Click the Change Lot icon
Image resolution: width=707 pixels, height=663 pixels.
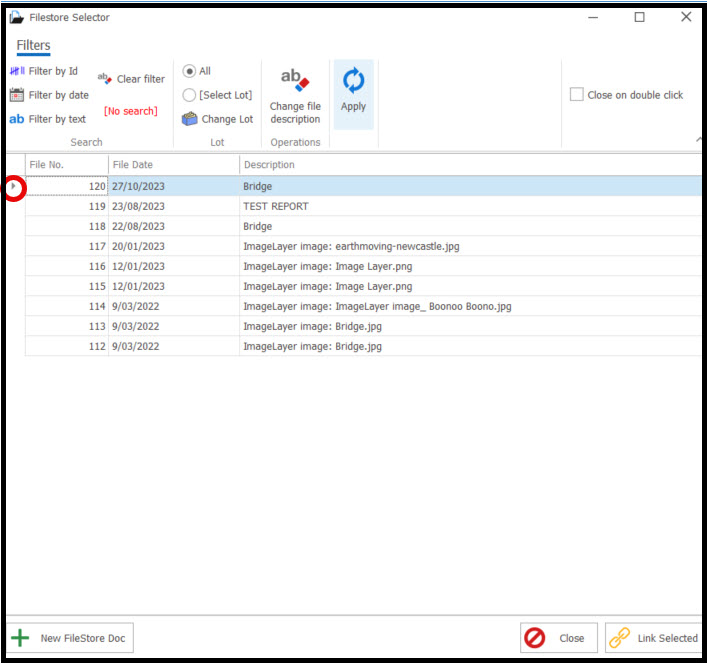[x=189, y=119]
